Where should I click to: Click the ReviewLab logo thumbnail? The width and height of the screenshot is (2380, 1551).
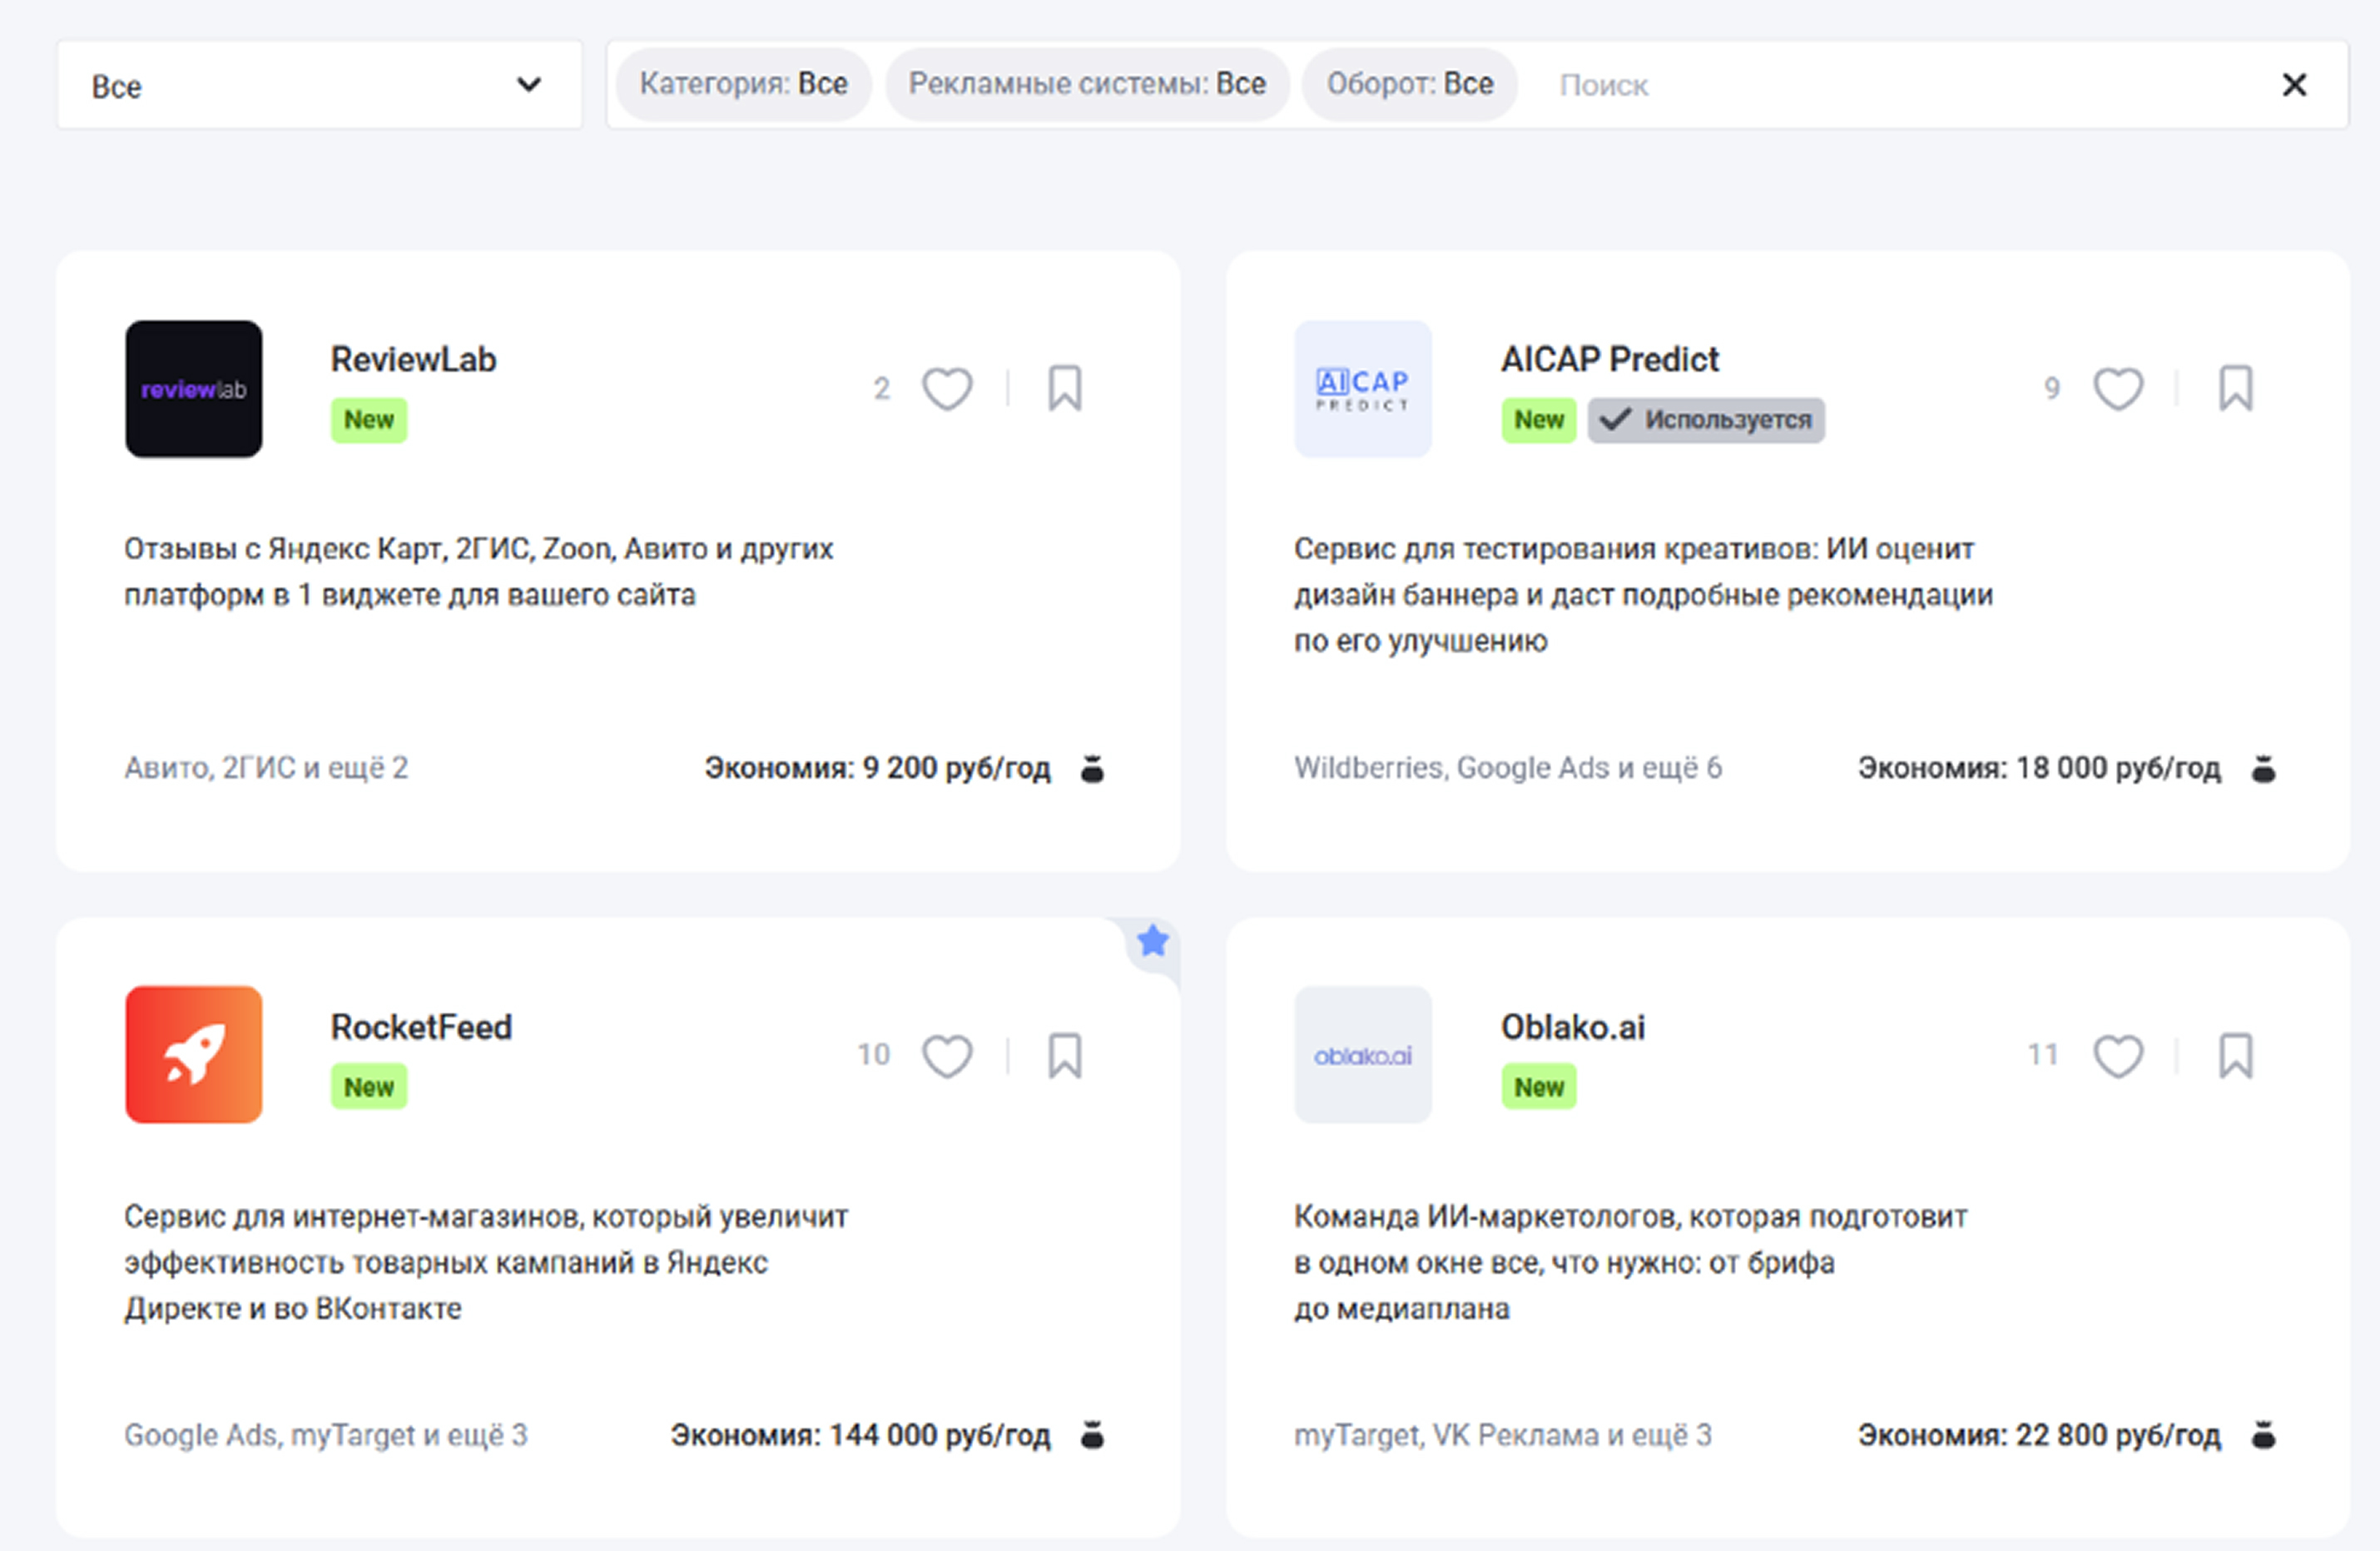coord(194,389)
